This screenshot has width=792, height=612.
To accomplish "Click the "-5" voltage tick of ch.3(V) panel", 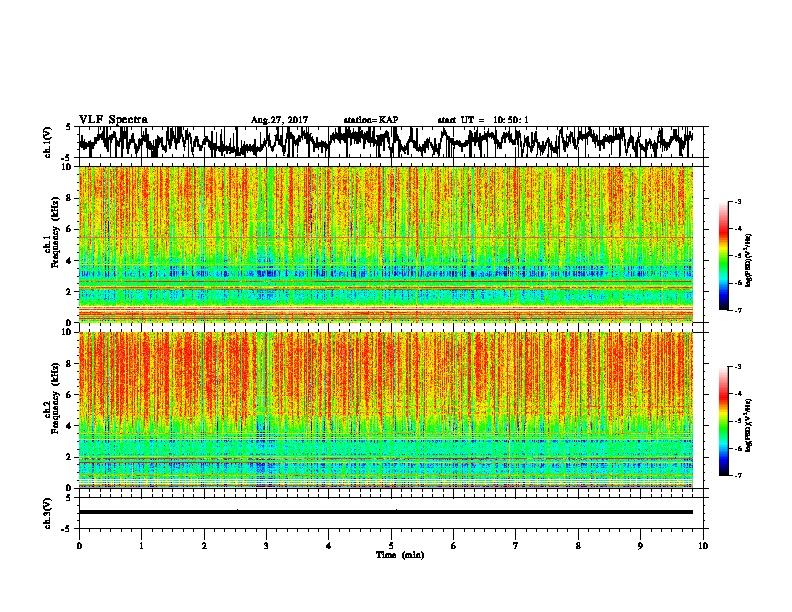I will [66, 529].
